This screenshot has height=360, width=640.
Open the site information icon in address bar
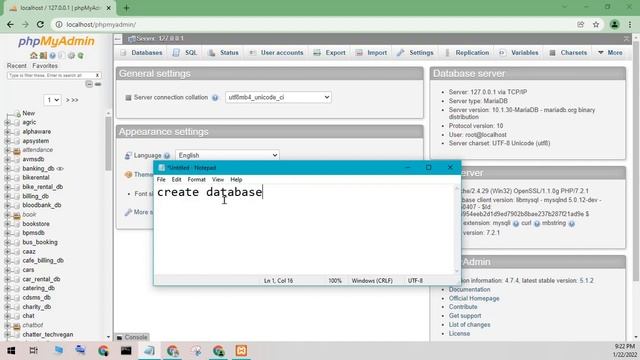59,24
